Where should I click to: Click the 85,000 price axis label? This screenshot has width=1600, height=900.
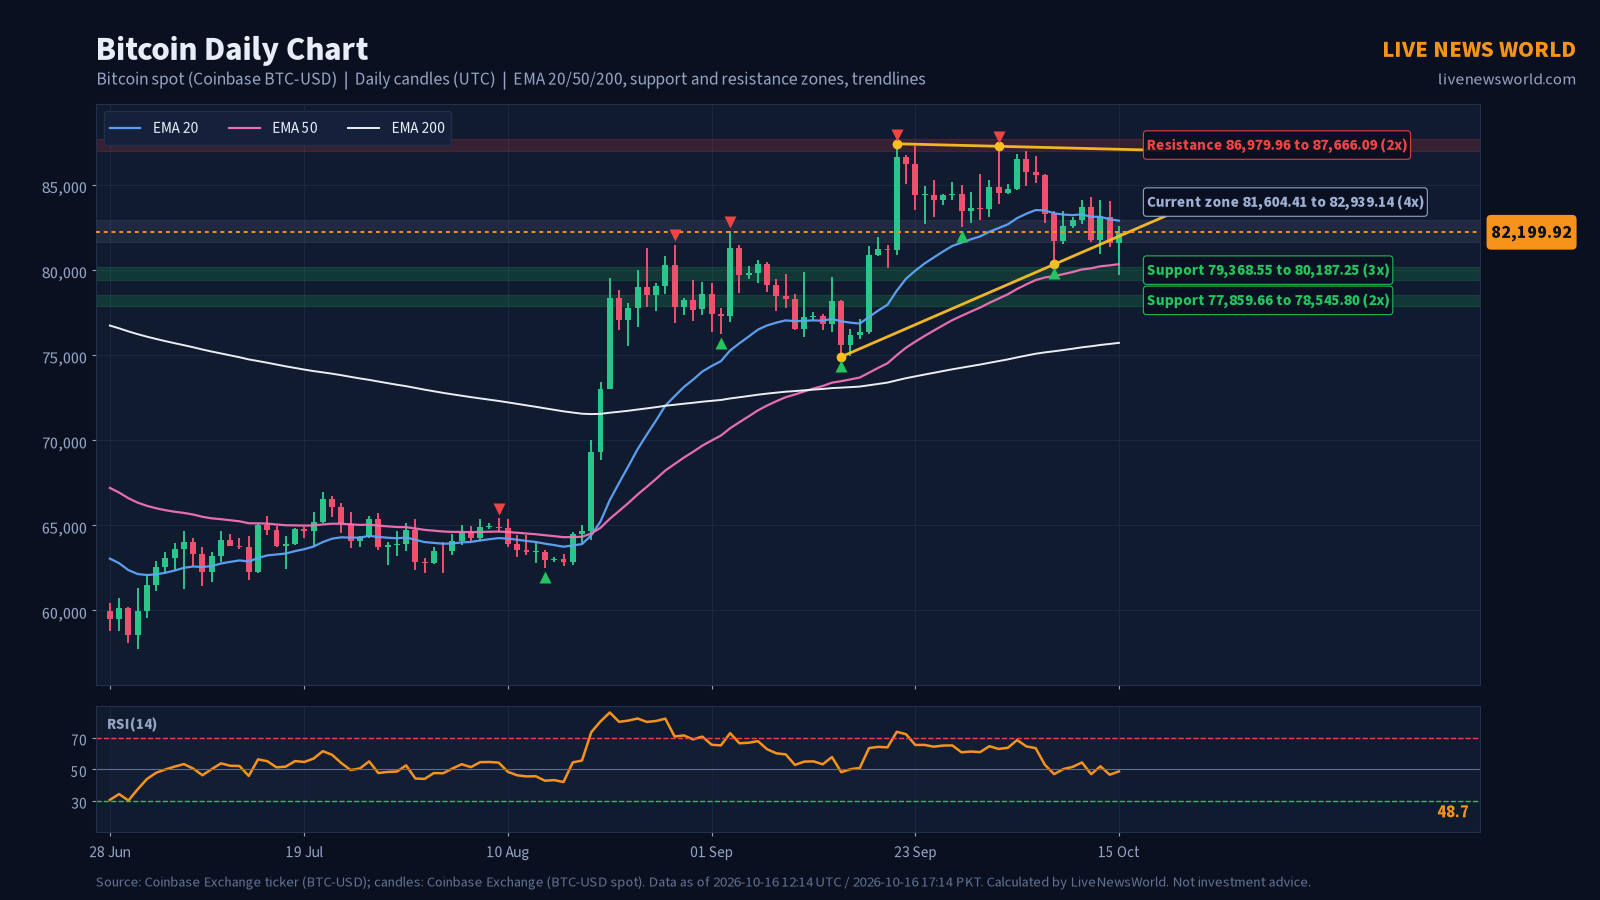[x=62, y=187]
